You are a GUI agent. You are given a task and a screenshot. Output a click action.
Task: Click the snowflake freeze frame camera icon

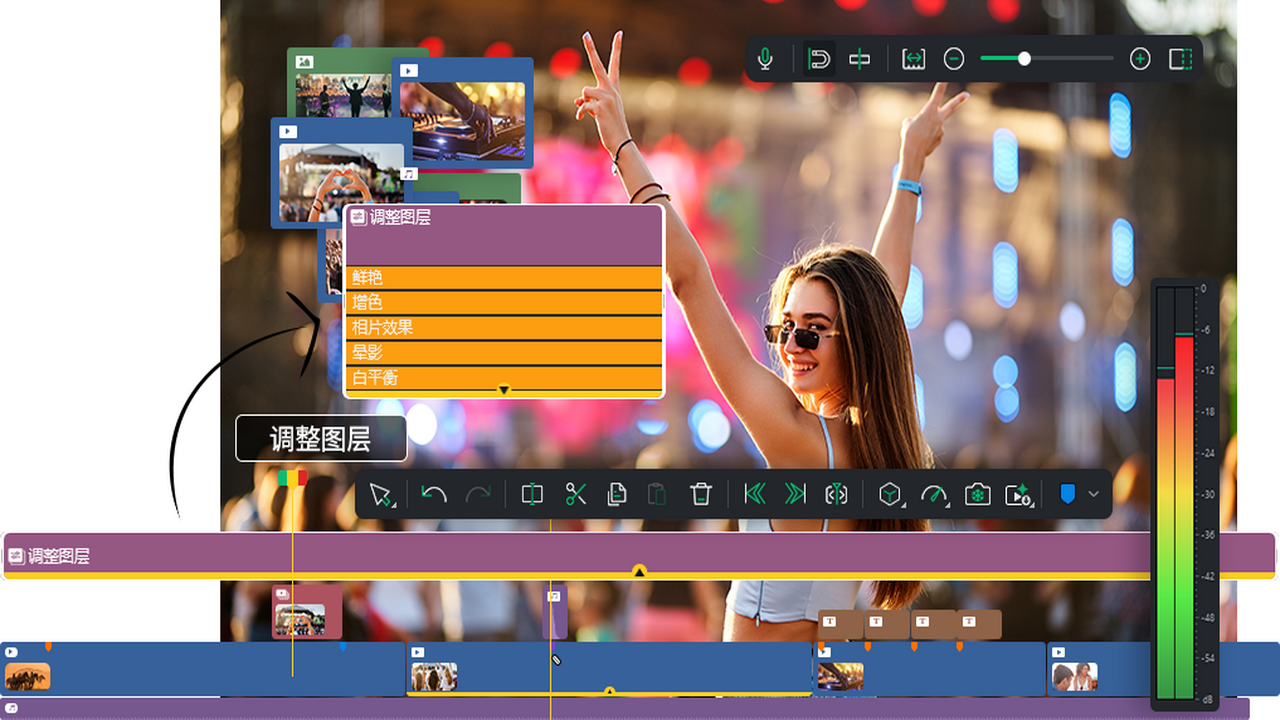(977, 494)
